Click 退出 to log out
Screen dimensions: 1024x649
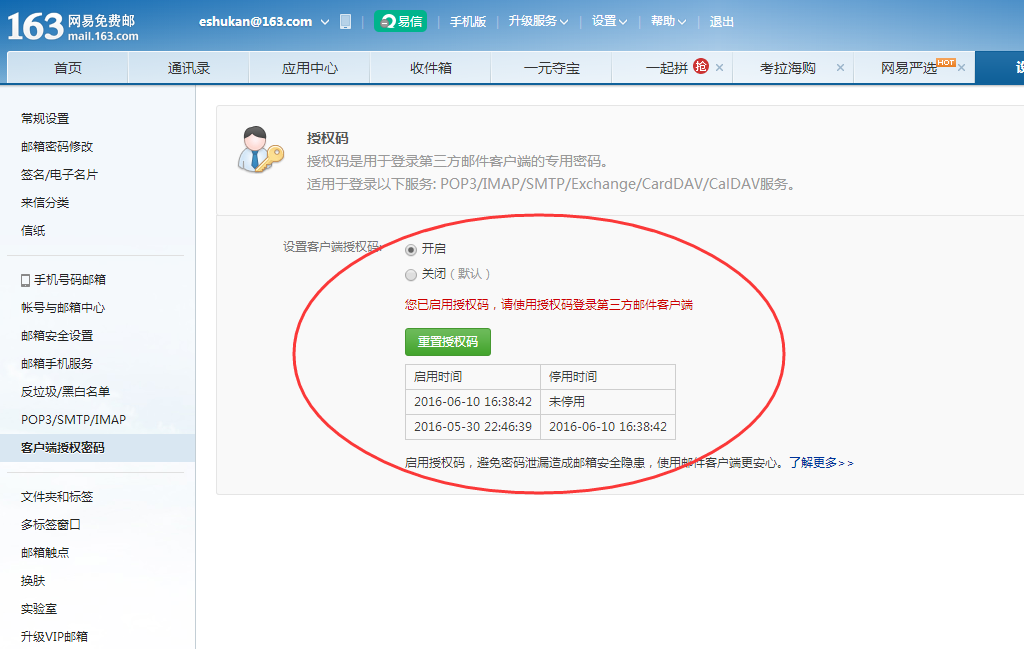[721, 20]
